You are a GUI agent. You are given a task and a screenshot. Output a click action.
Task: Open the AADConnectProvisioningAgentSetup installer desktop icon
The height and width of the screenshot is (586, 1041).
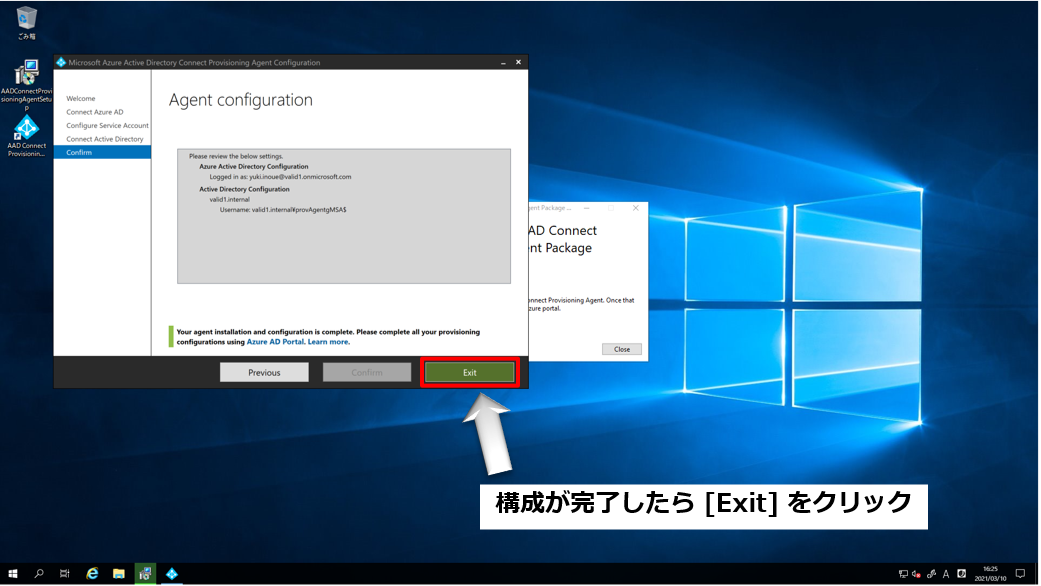coord(27,84)
